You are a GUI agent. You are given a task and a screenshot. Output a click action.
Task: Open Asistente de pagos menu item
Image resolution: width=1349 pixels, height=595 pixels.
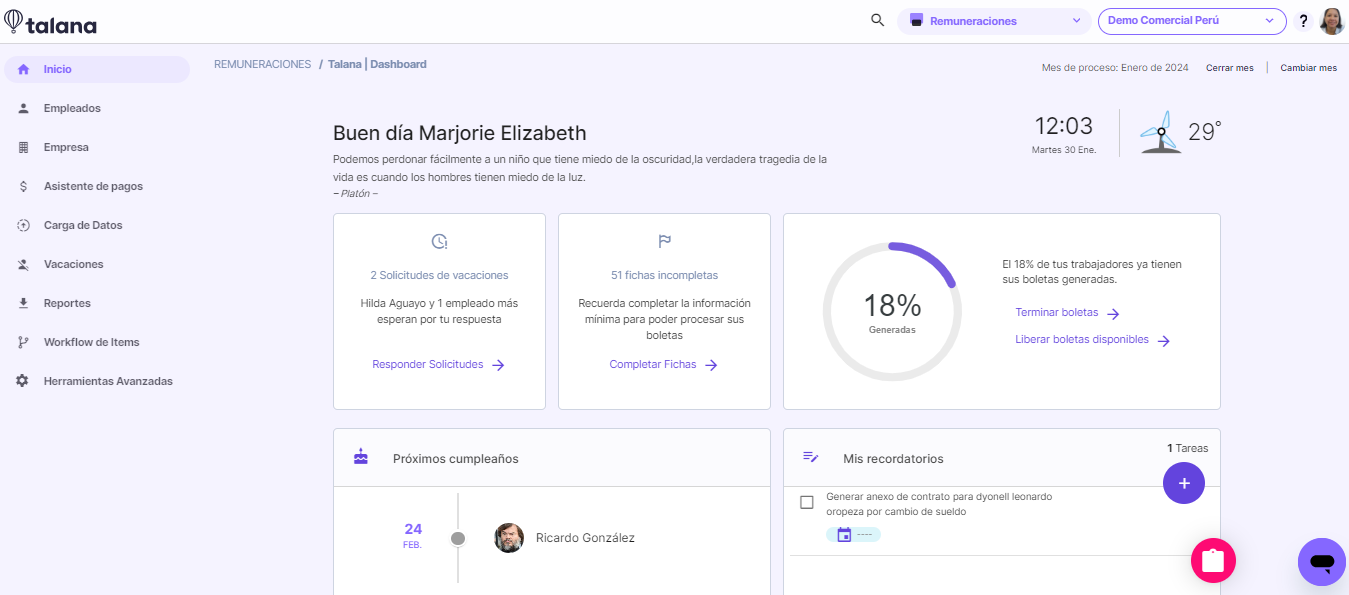(x=97, y=186)
